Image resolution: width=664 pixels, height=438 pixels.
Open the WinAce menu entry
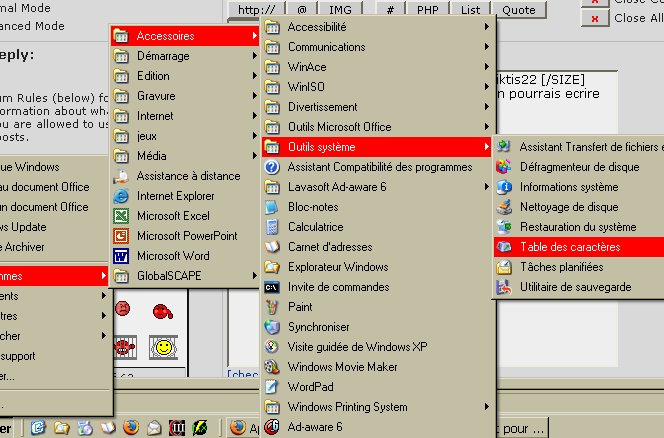376,67
